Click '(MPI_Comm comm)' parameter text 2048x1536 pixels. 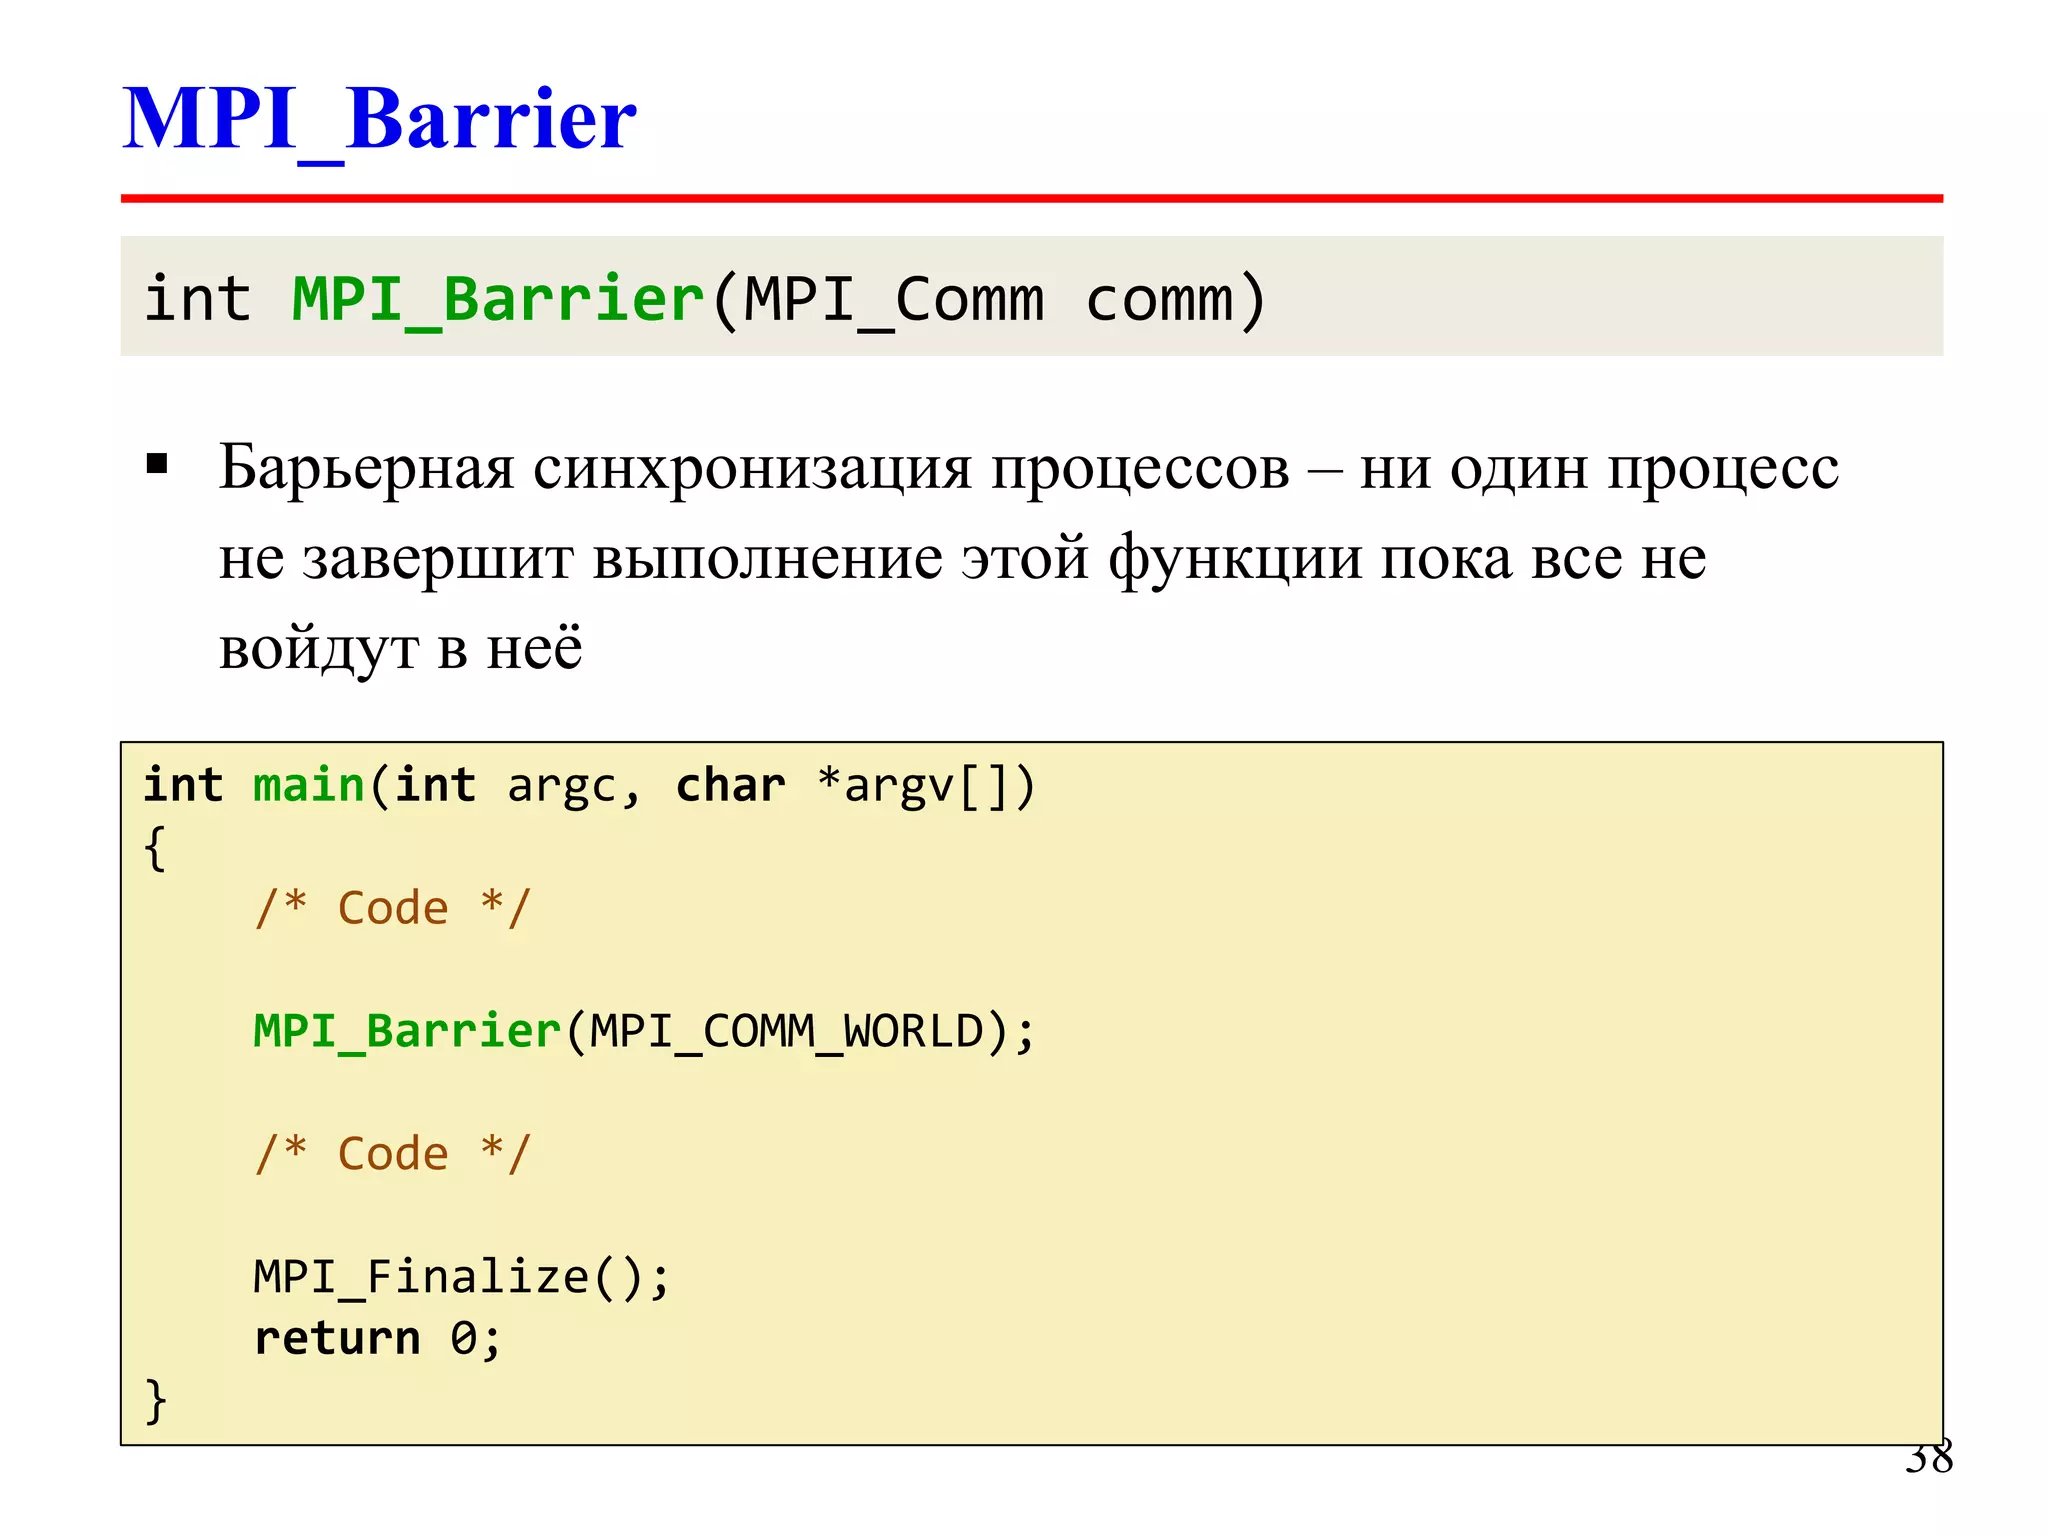(988, 300)
